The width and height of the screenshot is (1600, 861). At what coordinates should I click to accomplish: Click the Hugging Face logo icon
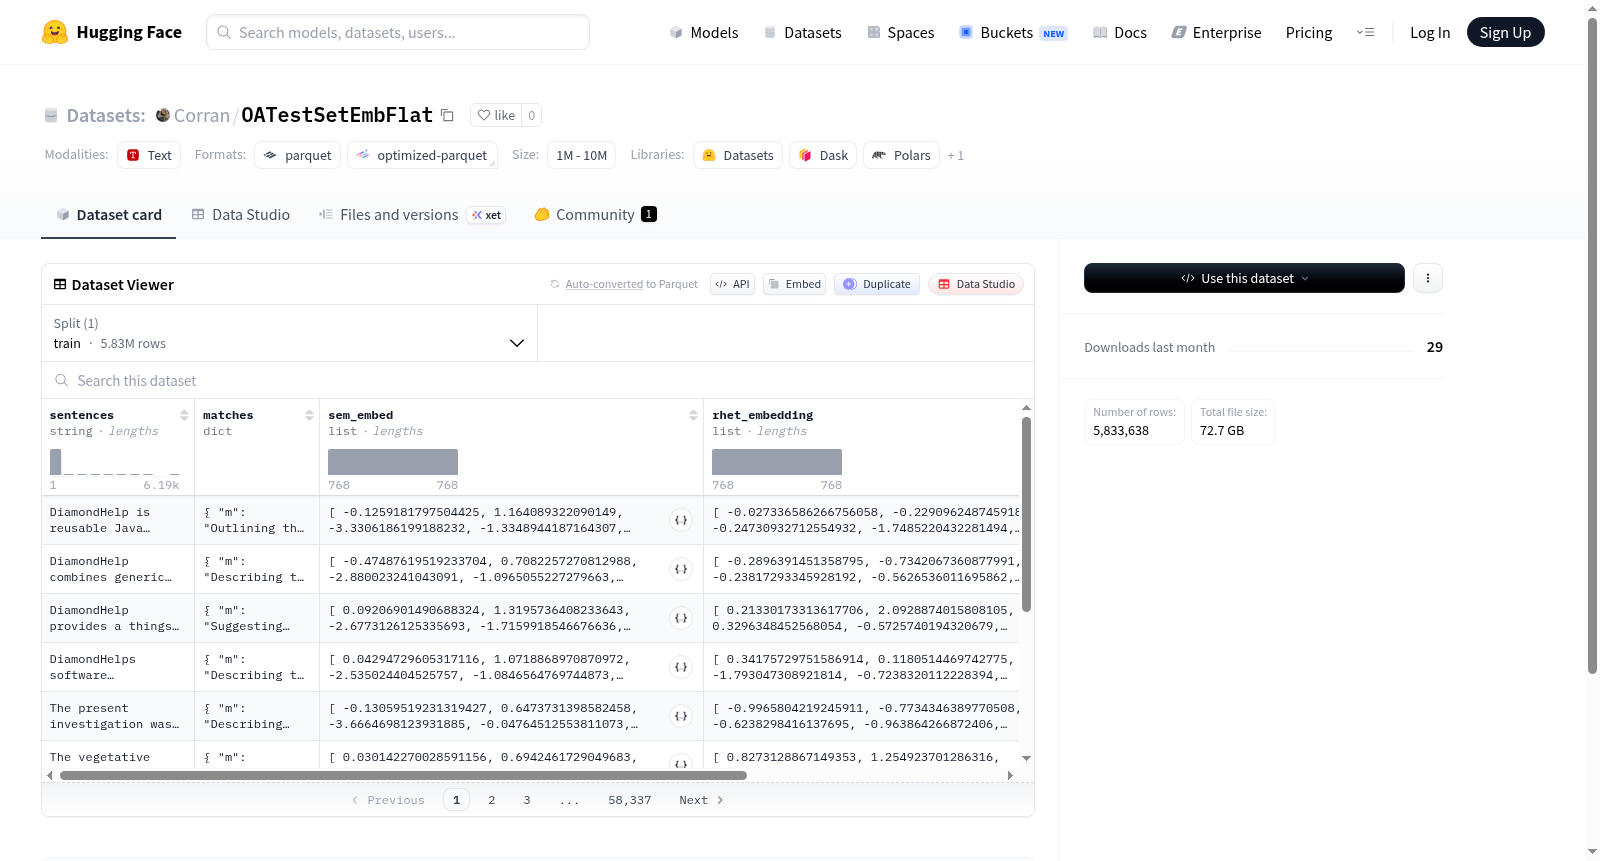[x=55, y=32]
